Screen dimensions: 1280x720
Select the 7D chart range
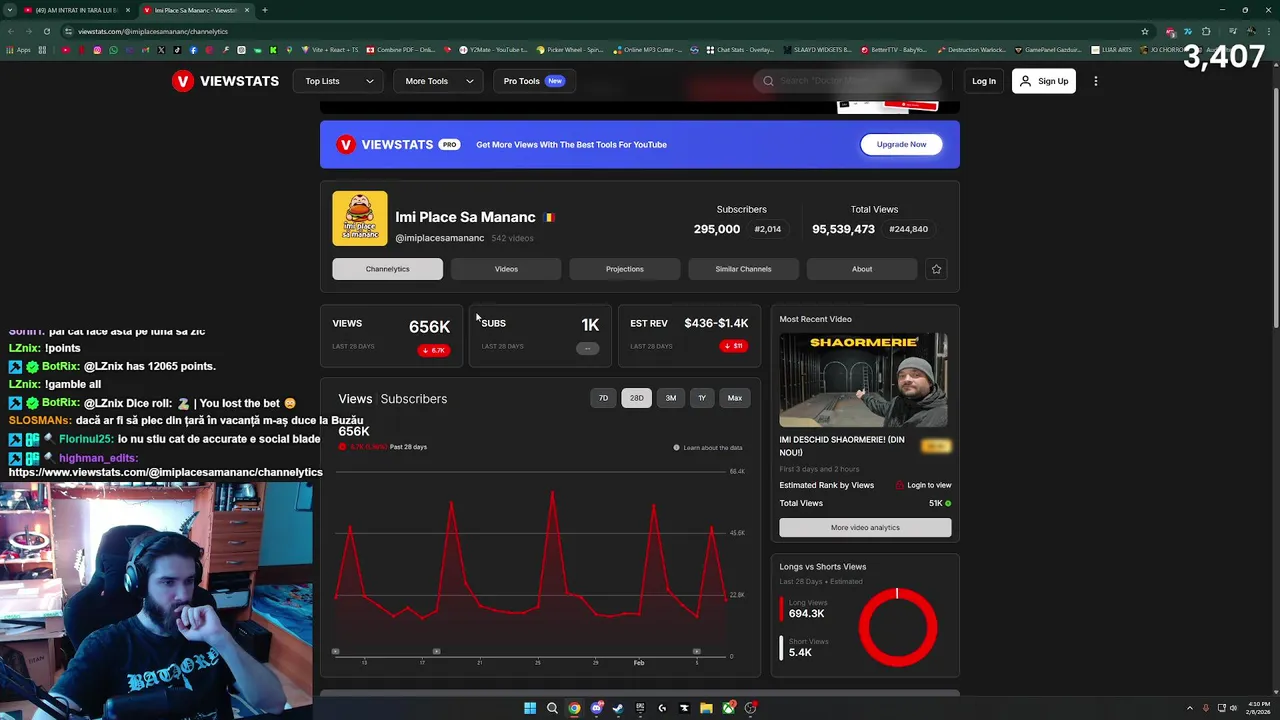pyautogui.click(x=603, y=398)
